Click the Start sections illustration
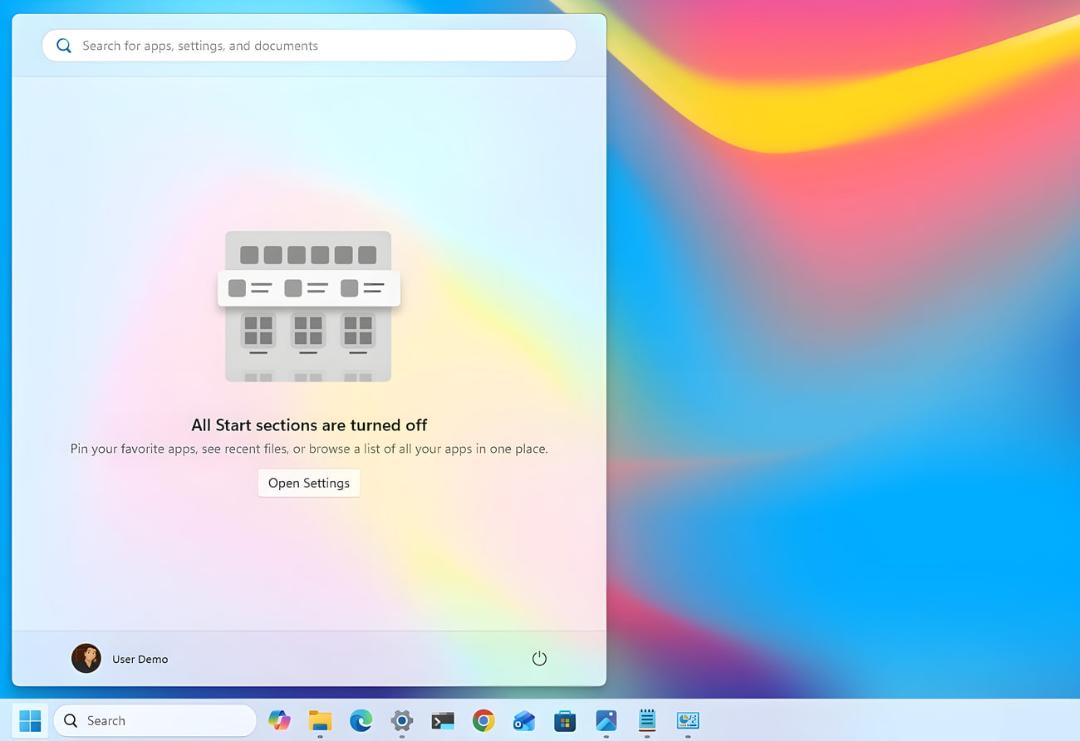This screenshot has height=741, width=1080. click(x=309, y=306)
